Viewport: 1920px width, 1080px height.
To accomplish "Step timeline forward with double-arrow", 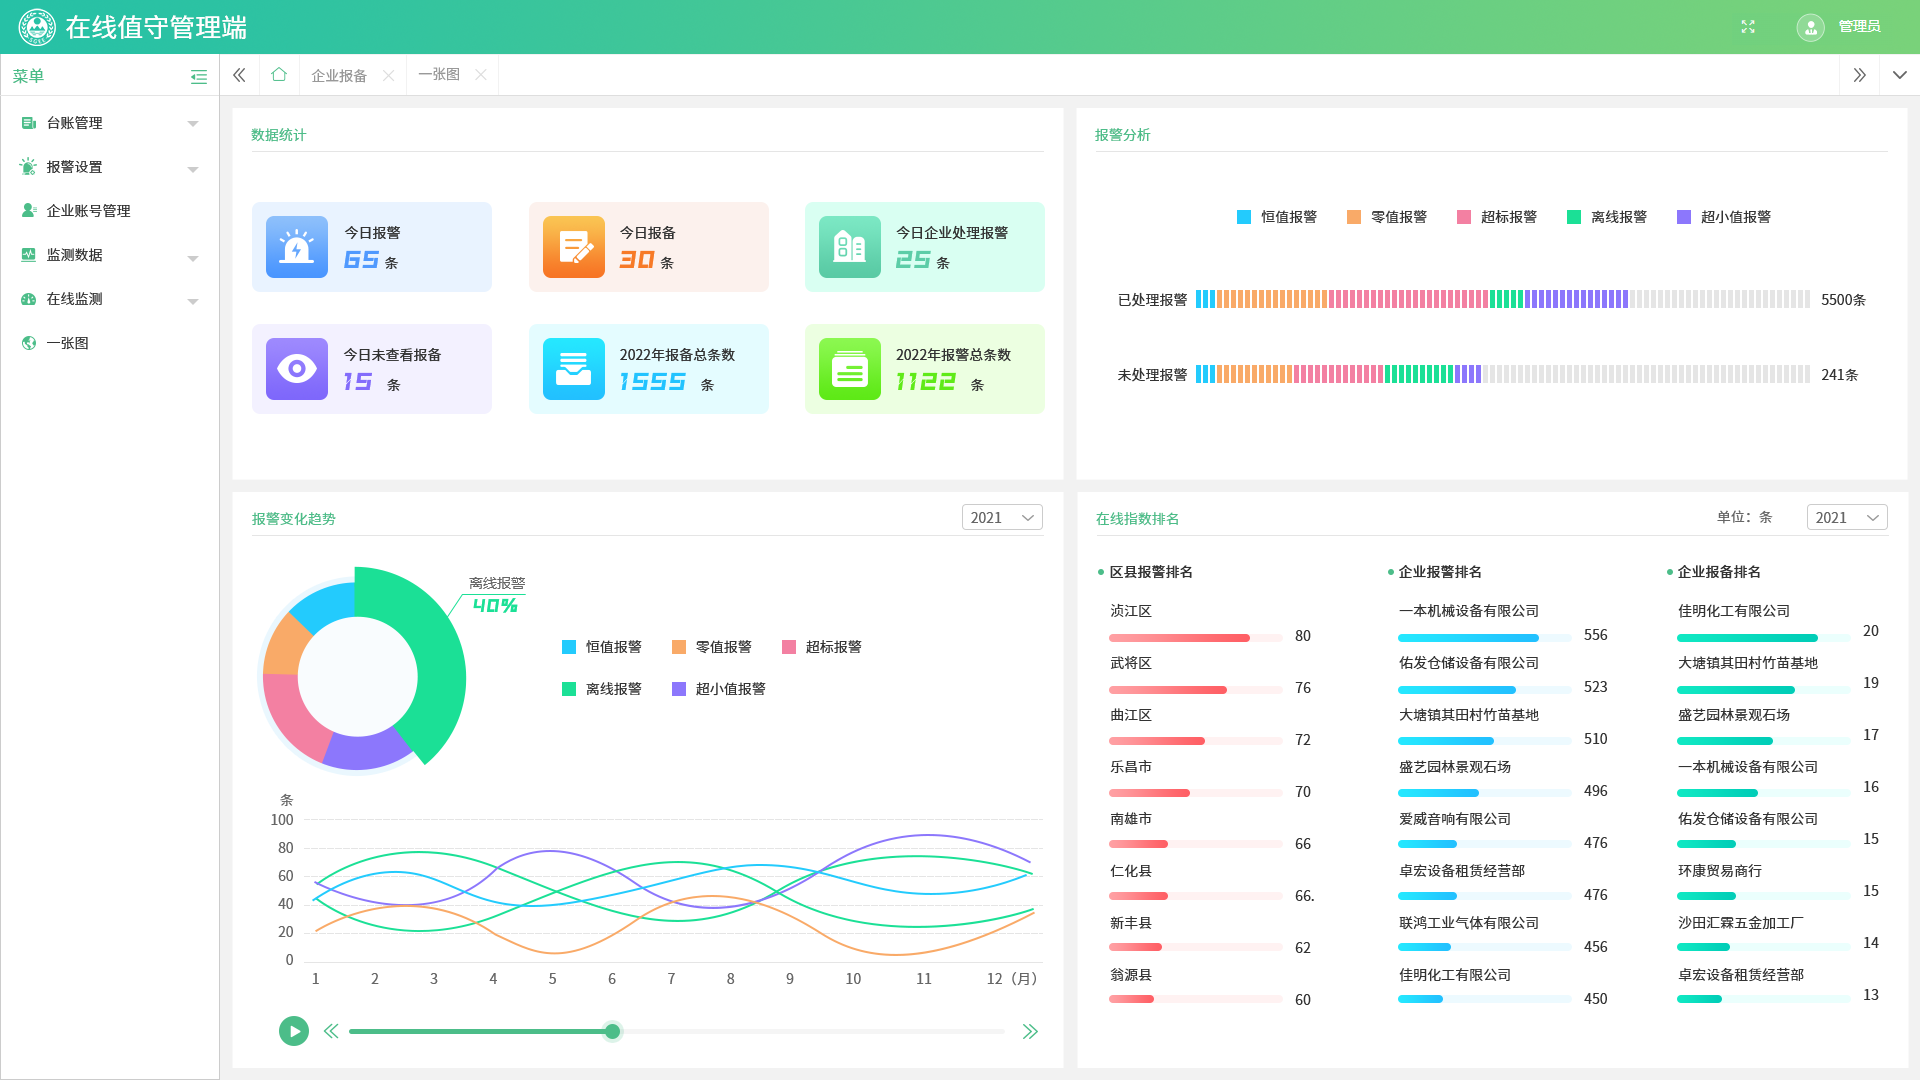I will coord(1030,1031).
